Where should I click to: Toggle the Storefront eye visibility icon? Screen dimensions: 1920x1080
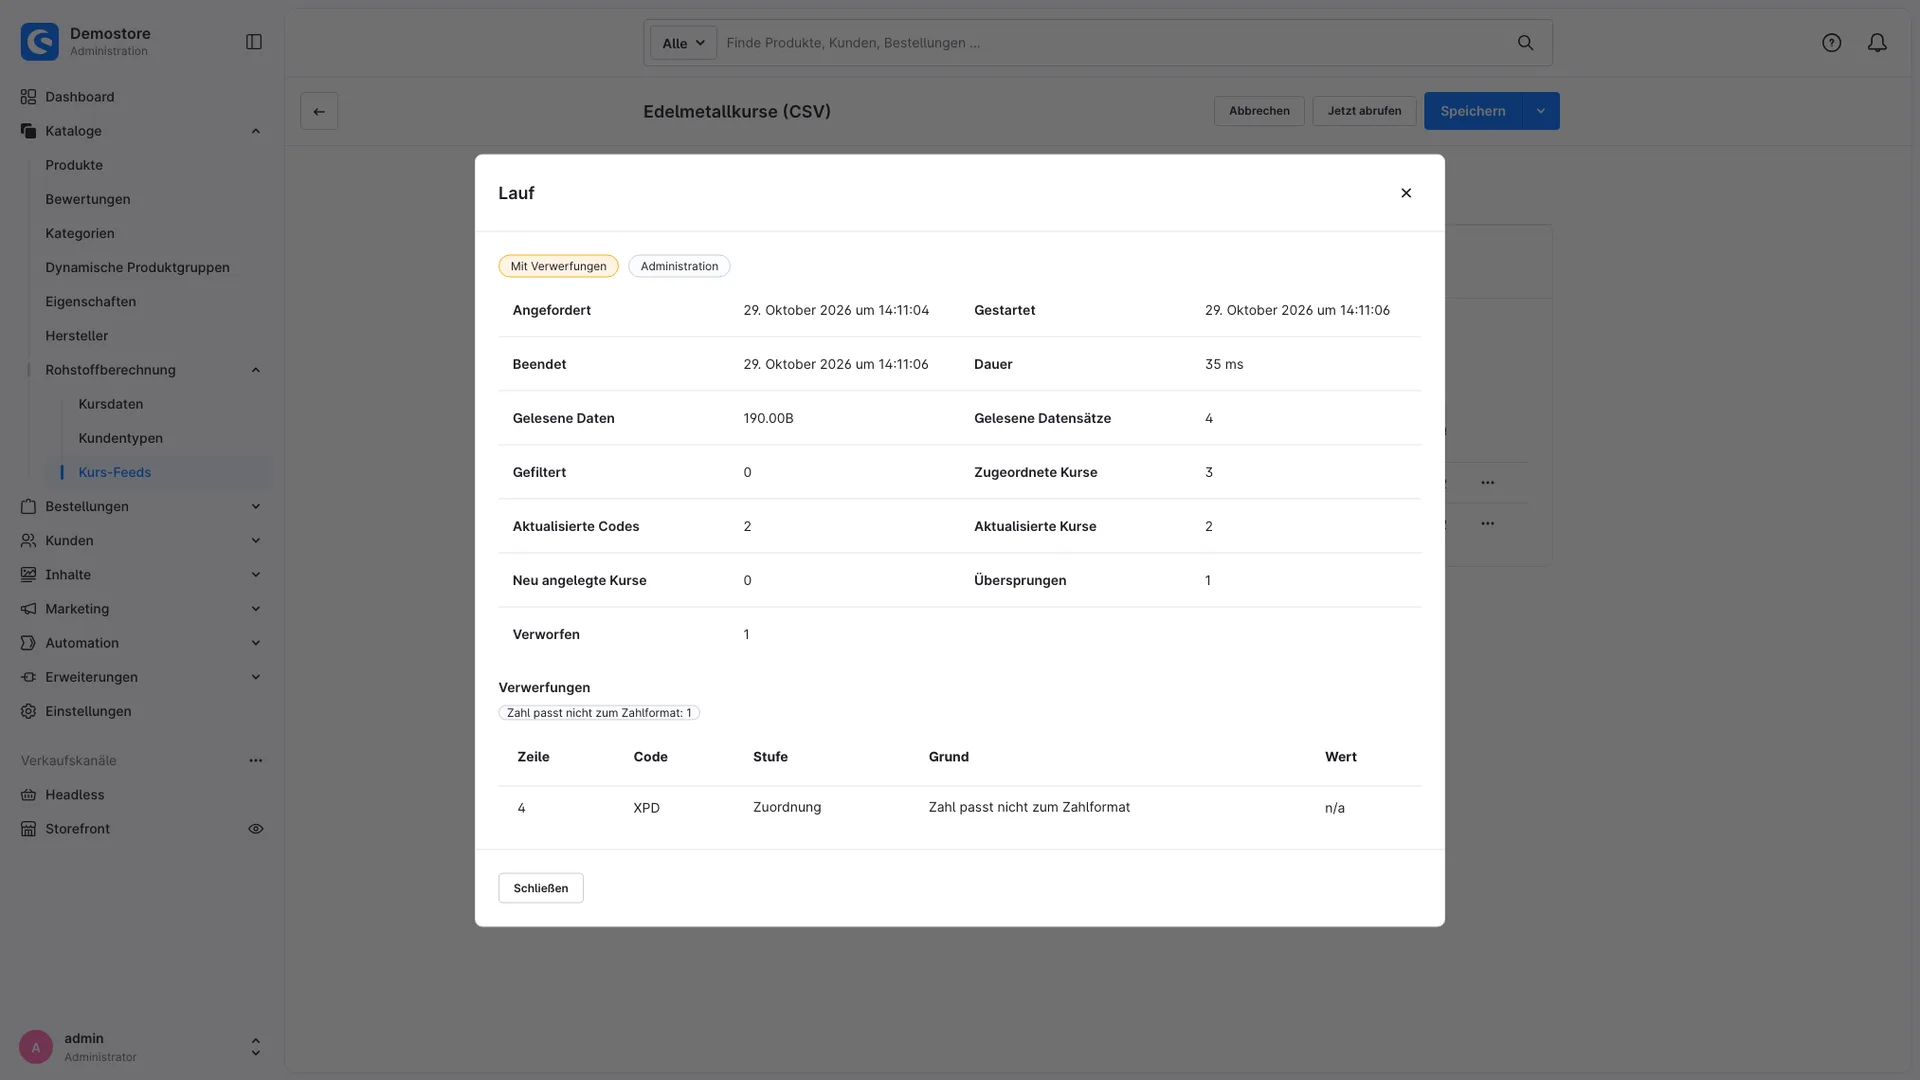click(256, 829)
